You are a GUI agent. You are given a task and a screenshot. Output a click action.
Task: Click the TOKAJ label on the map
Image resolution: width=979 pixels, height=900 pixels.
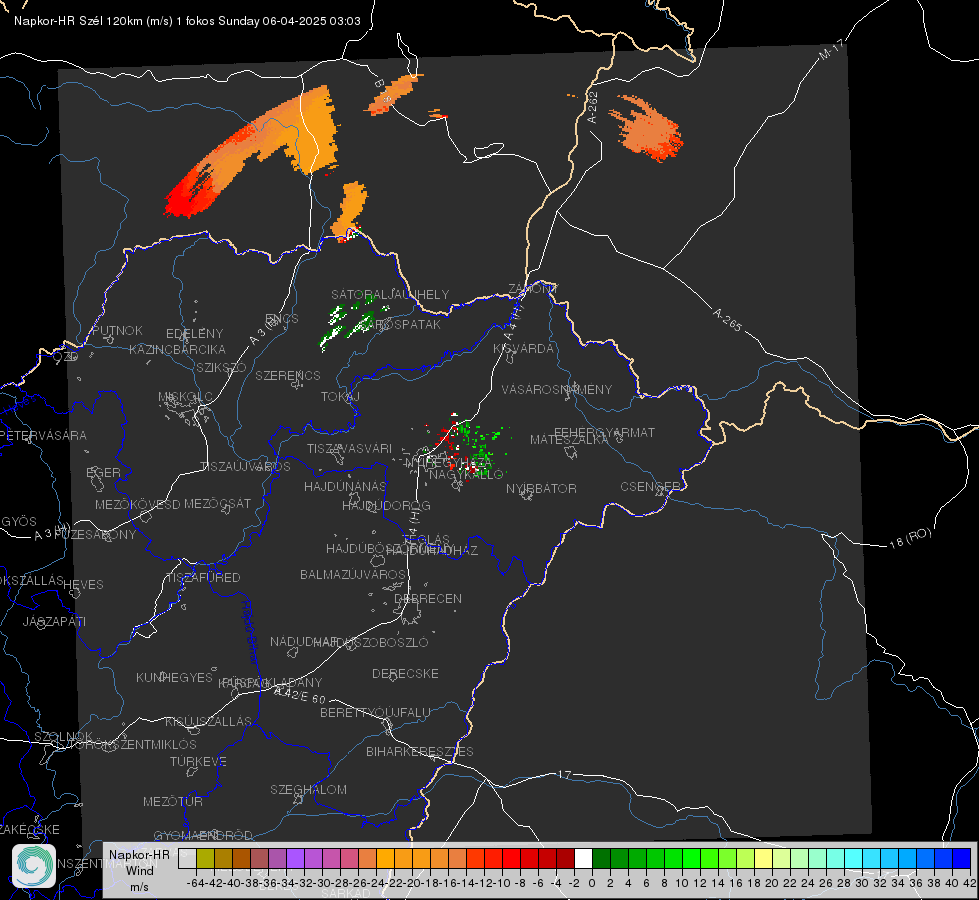(340, 397)
